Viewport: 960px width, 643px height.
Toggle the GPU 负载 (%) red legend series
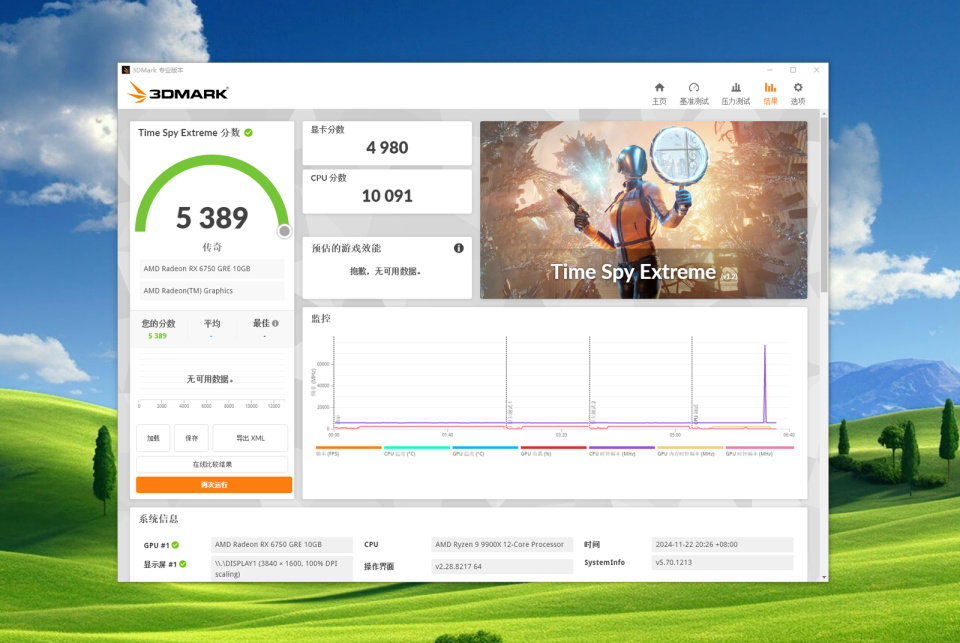553,451
